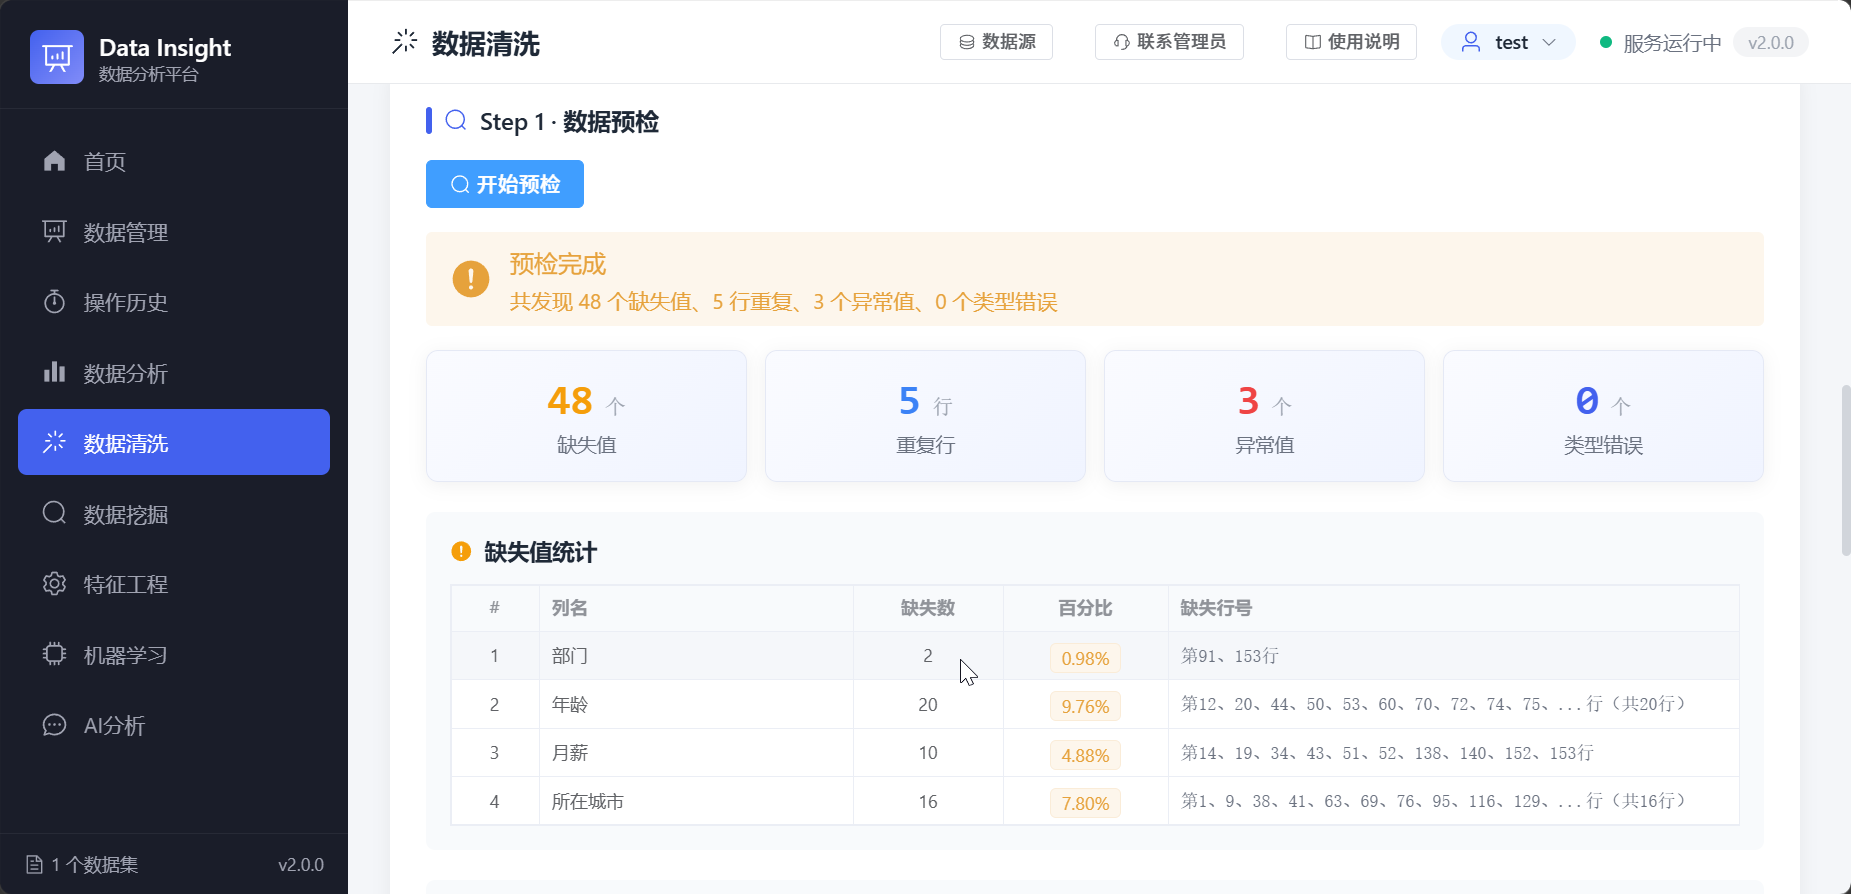The width and height of the screenshot is (1851, 894).
Task: Click the search icon beside Step 1
Action: pos(456,121)
